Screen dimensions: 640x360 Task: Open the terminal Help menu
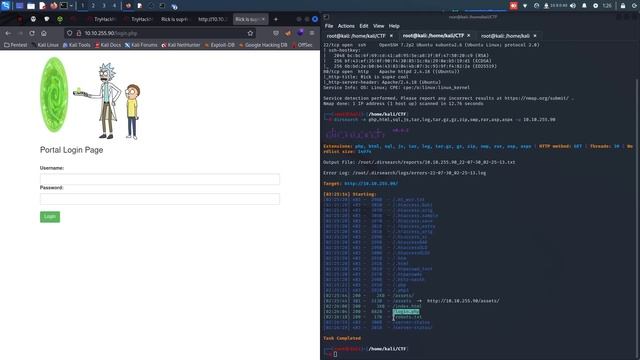click(x=394, y=26)
